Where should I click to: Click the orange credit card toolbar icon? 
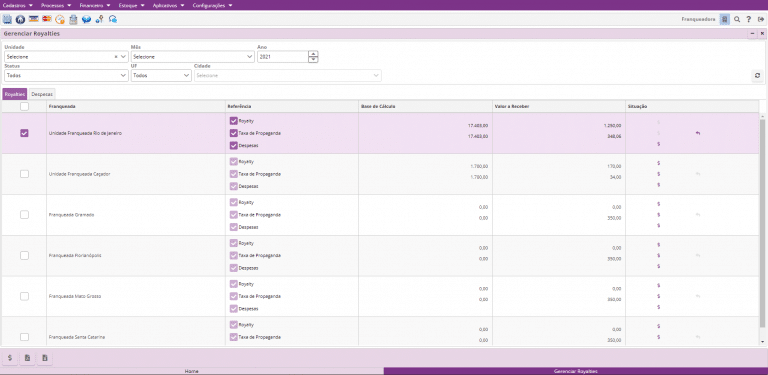coord(47,20)
